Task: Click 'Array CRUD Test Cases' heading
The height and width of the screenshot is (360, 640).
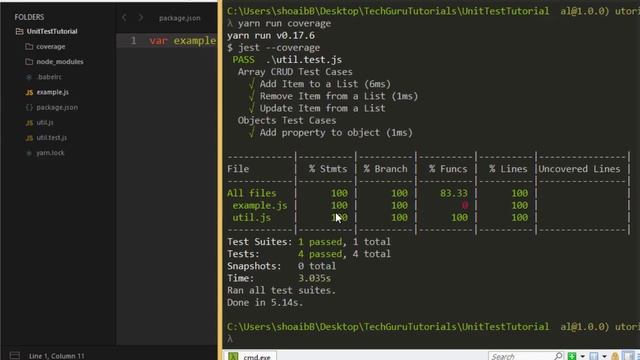Action: pyautogui.click(x=295, y=72)
